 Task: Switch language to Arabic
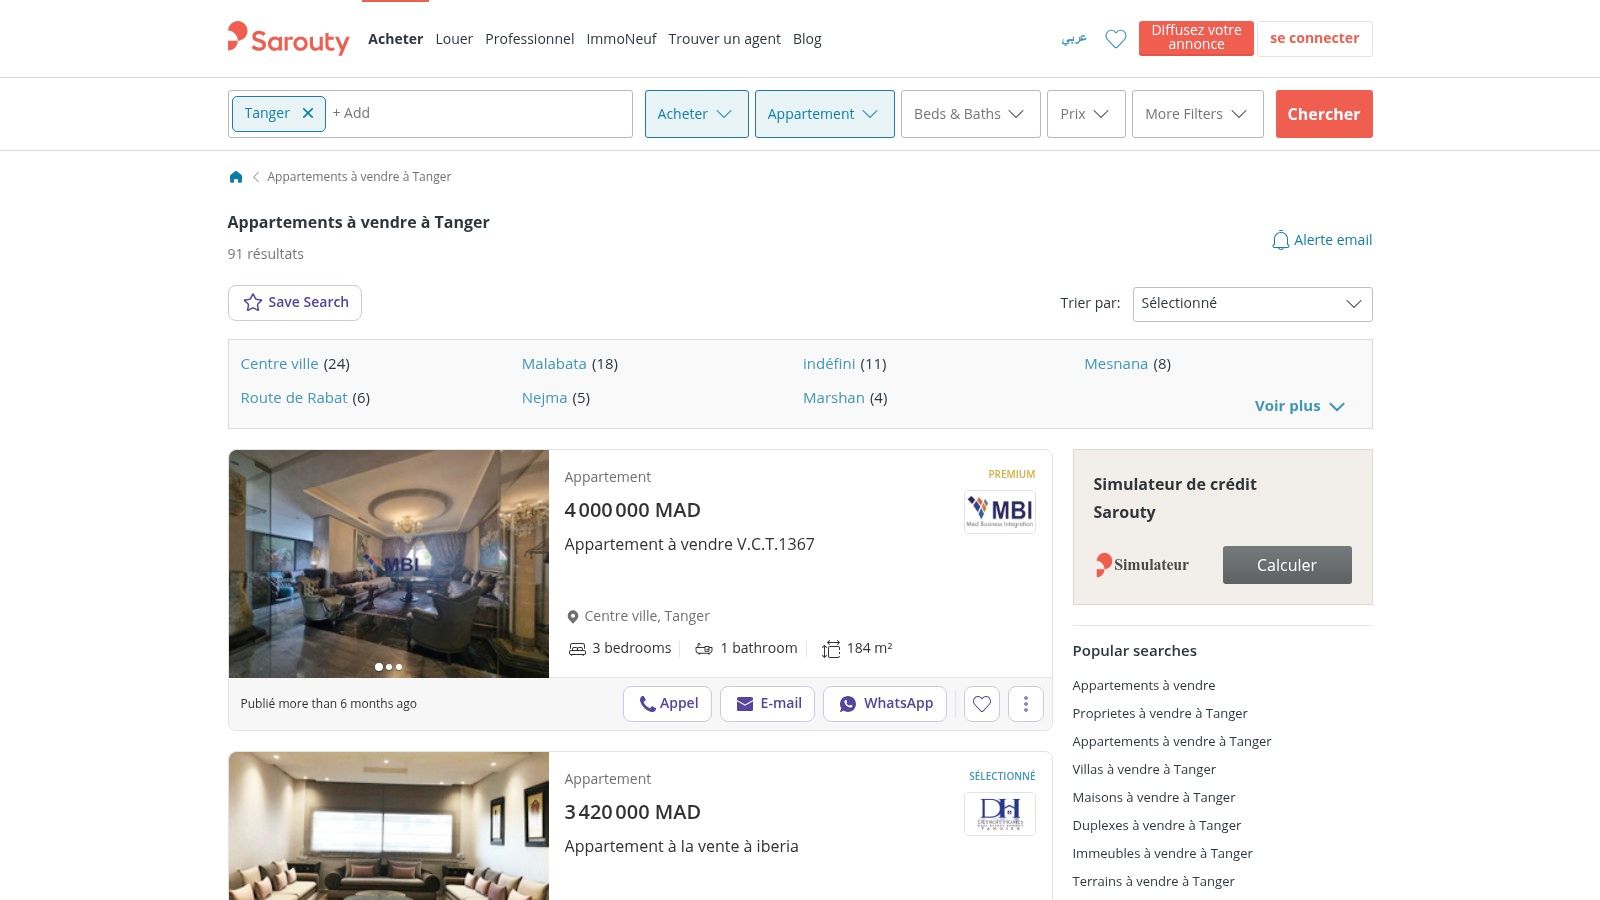point(1074,38)
